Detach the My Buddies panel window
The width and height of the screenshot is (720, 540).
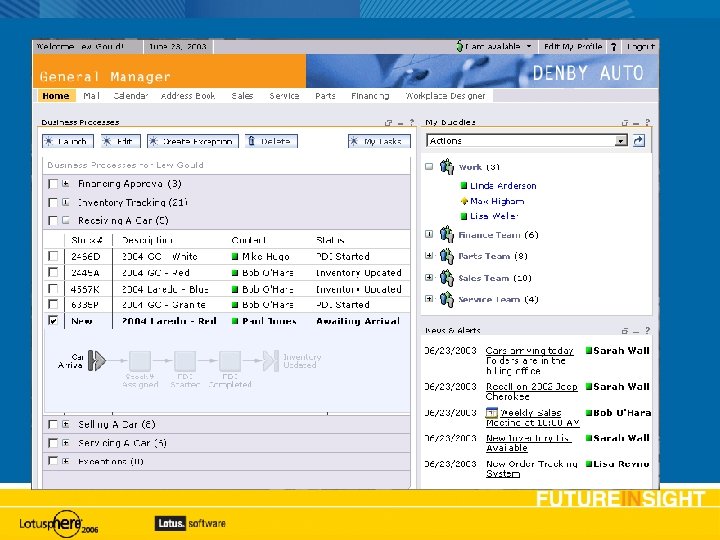coord(624,123)
